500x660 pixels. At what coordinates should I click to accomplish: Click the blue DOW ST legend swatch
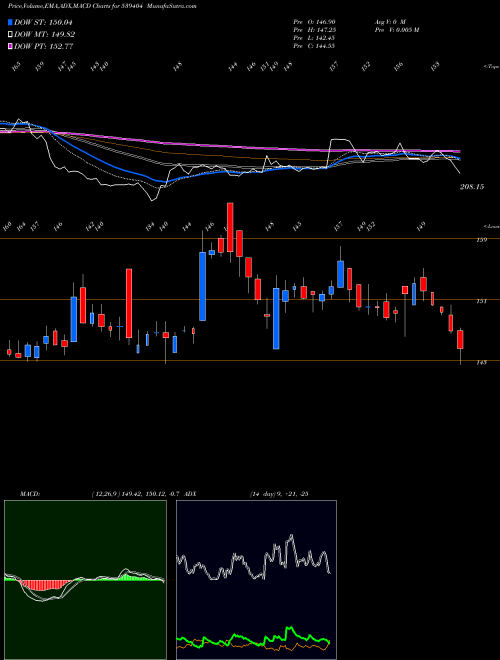pyautogui.click(x=10, y=22)
